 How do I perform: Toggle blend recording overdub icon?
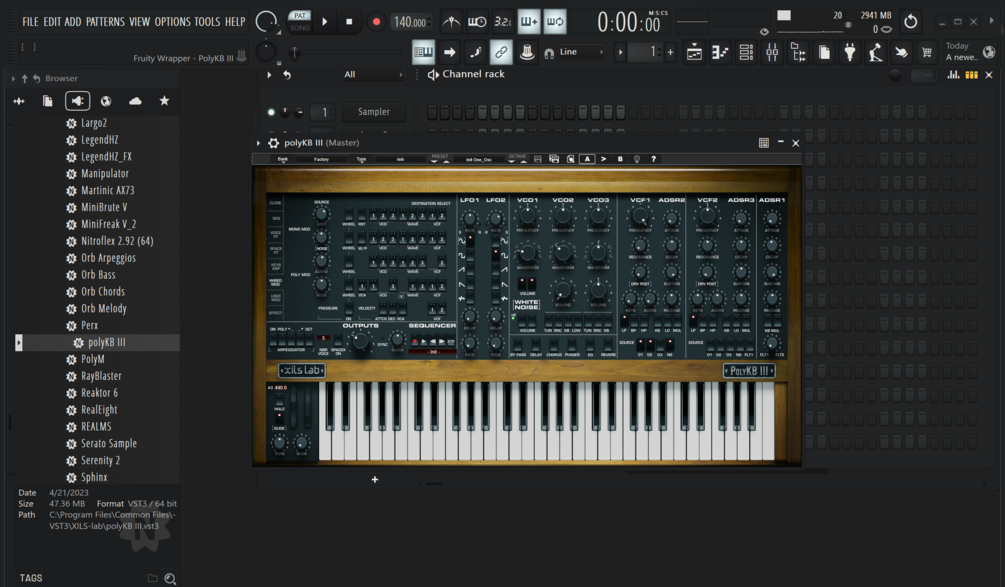point(529,22)
